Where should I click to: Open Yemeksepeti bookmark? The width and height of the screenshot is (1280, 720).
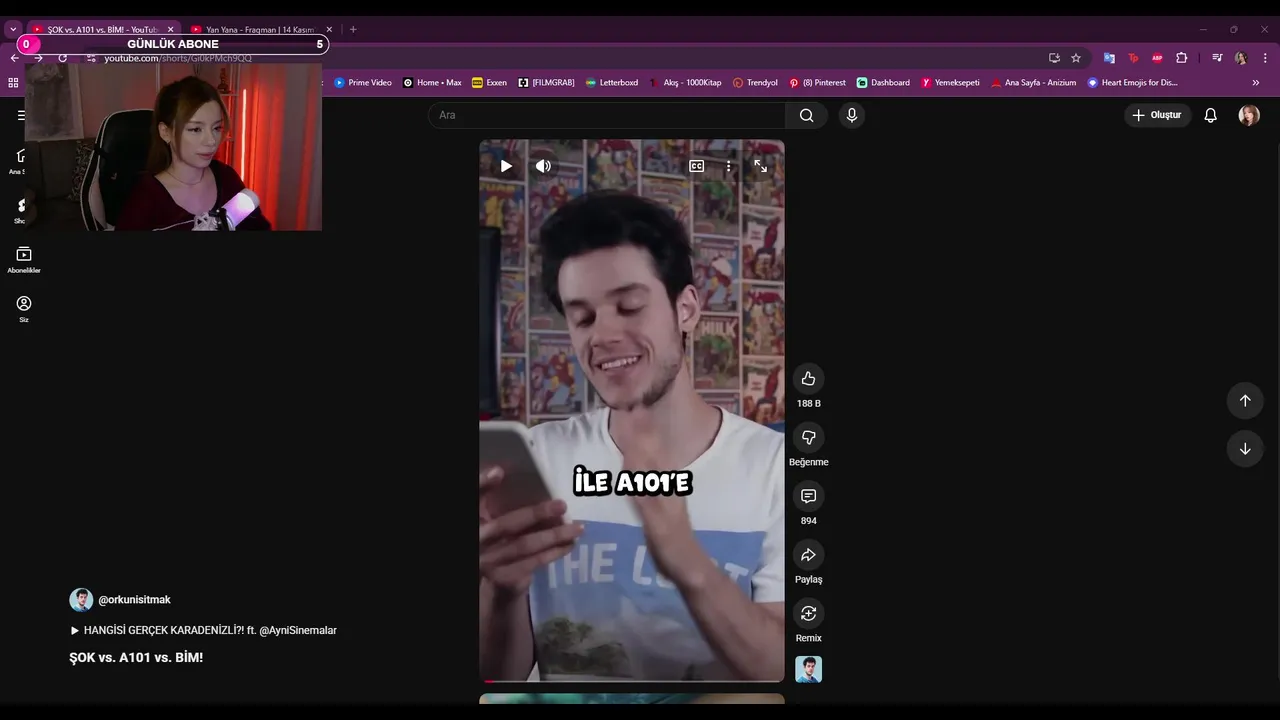[950, 83]
